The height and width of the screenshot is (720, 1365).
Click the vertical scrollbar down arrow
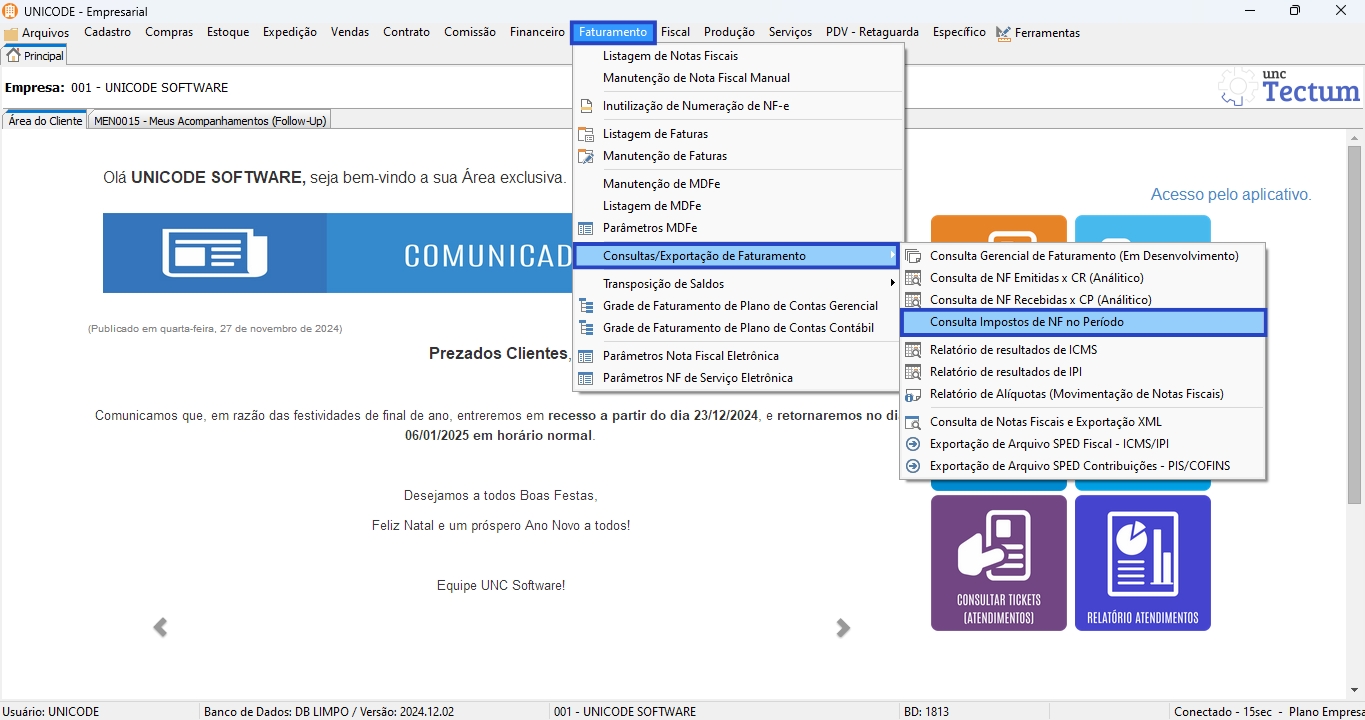coord(1354,690)
